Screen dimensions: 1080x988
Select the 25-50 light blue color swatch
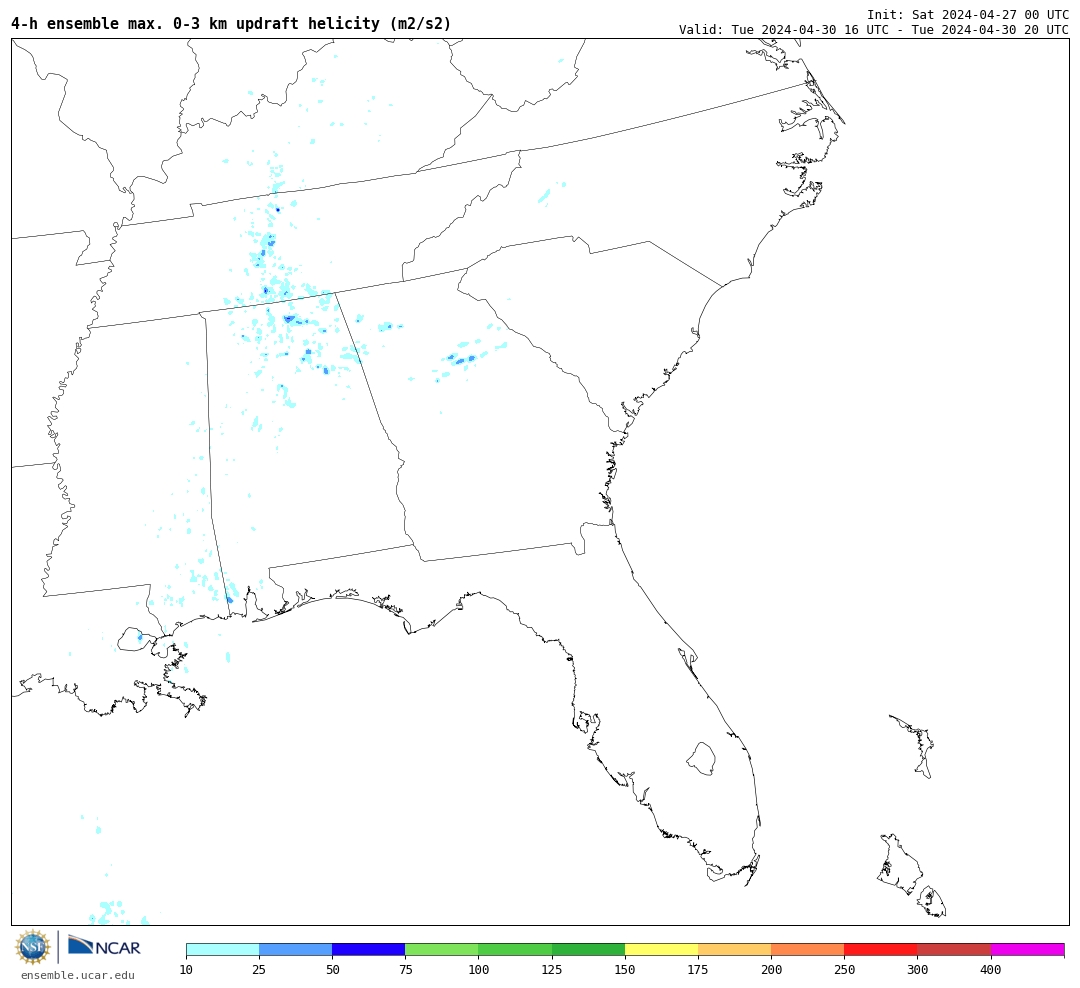(x=295, y=949)
